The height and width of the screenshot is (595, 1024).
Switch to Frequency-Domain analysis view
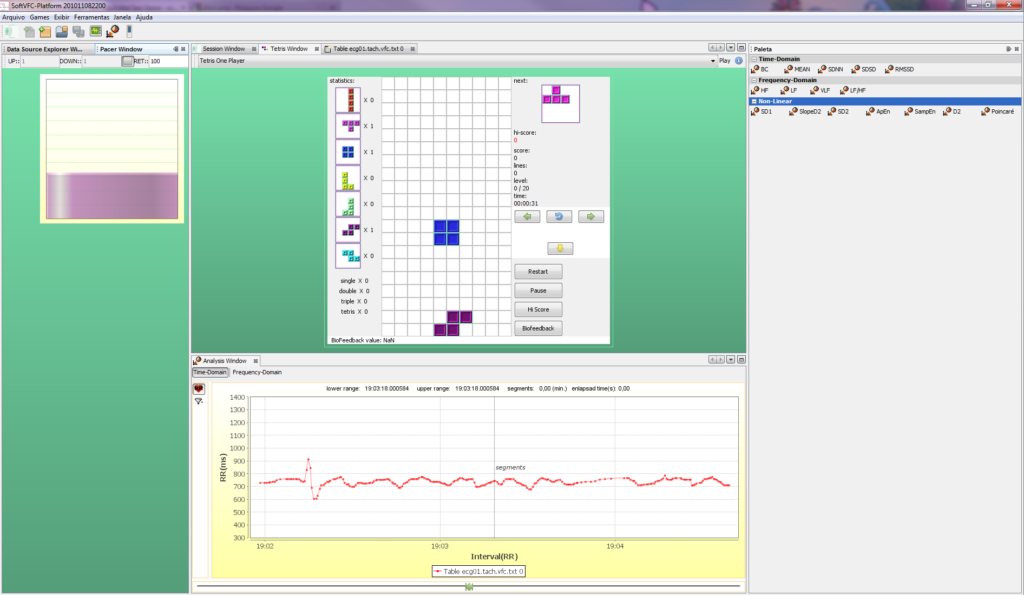257,372
